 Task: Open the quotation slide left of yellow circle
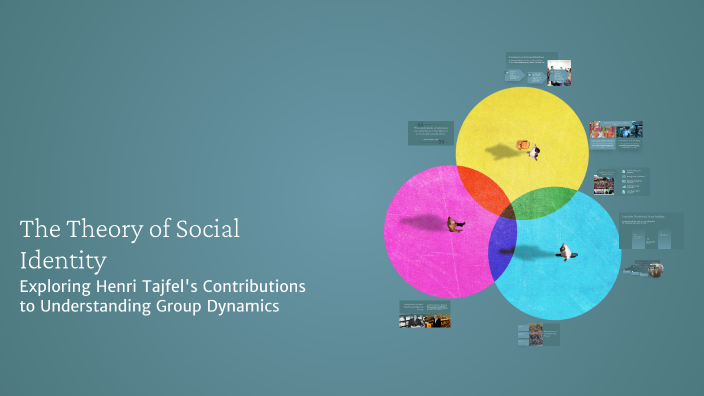431,133
